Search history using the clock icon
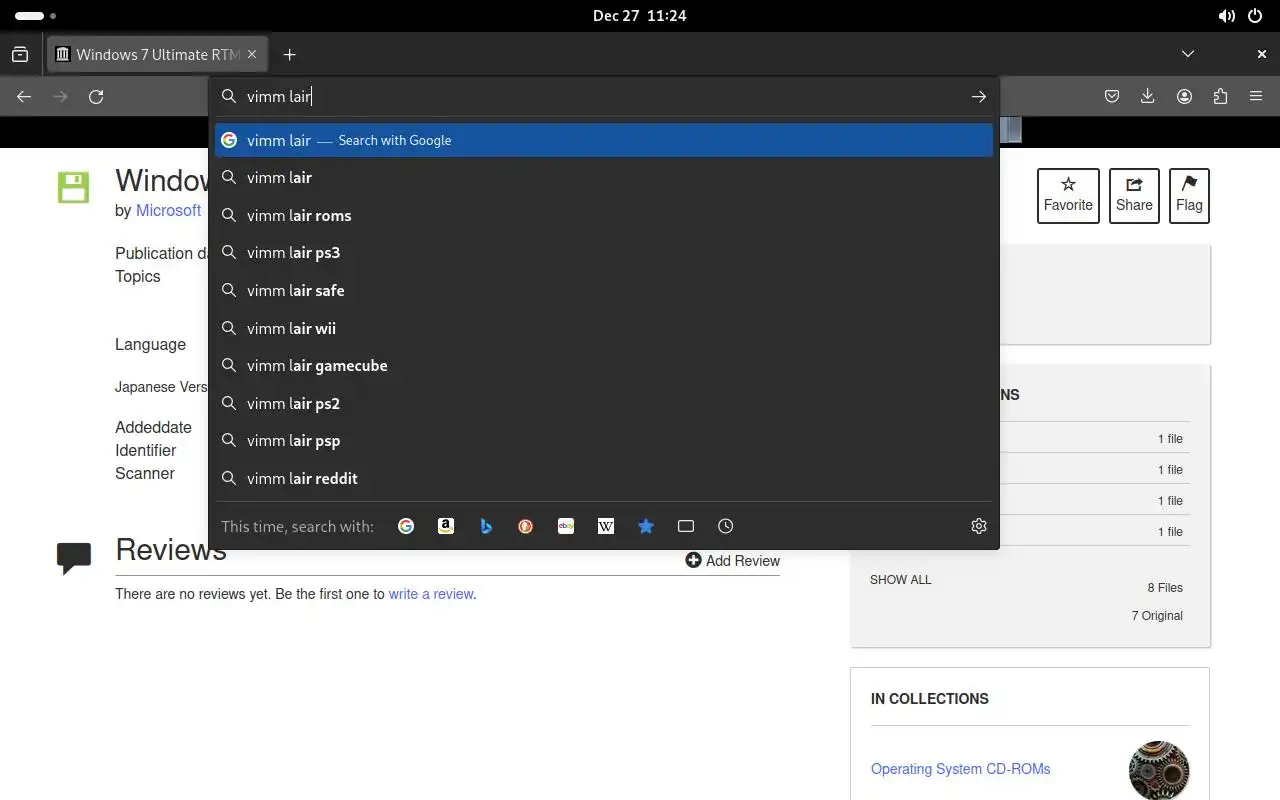Image resolution: width=1280 pixels, height=800 pixels. point(726,526)
